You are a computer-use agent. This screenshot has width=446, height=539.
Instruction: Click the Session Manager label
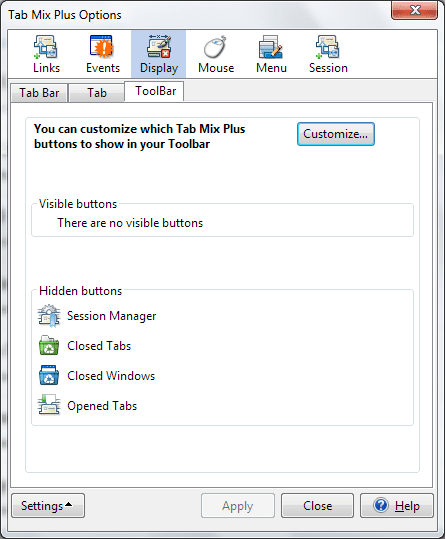(x=111, y=316)
